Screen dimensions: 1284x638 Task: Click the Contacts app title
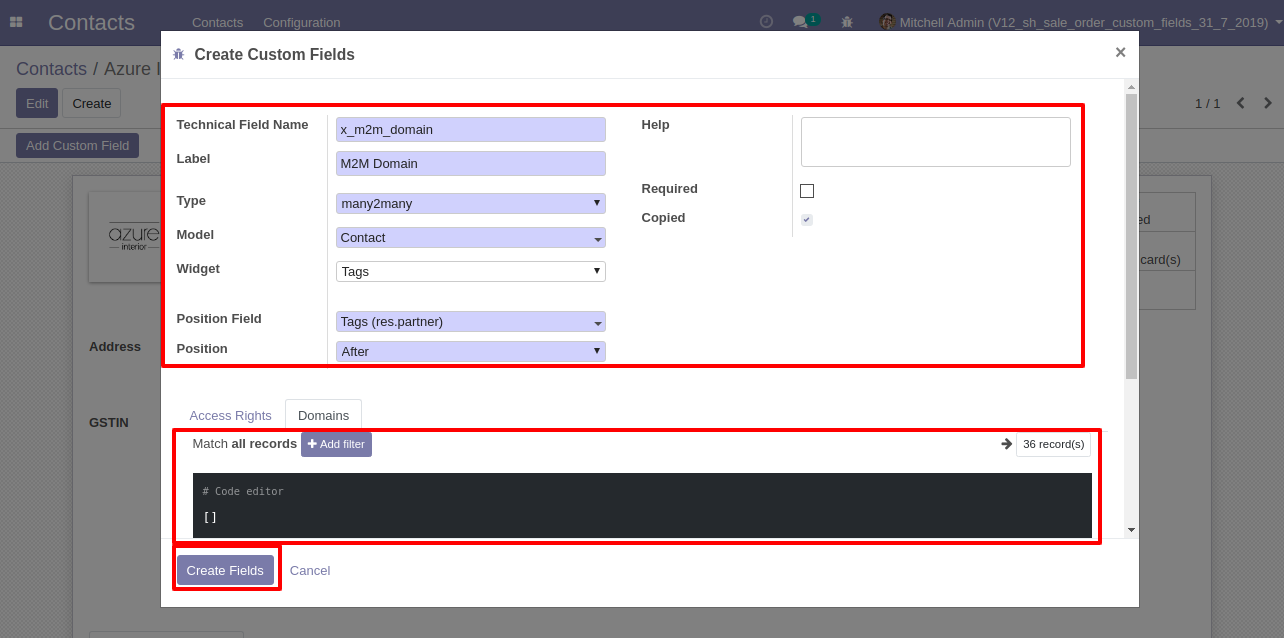pos(91,22)
